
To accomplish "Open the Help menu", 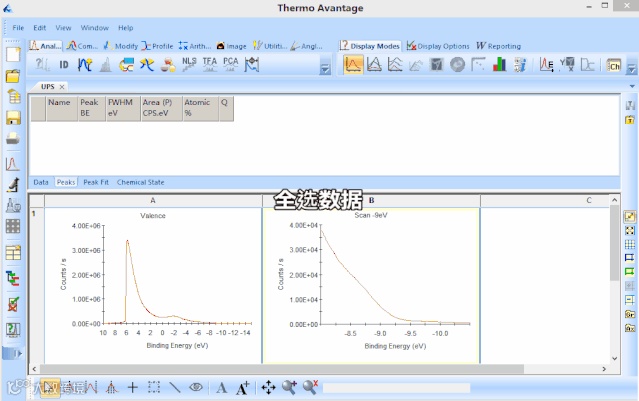I will (126, 28).
